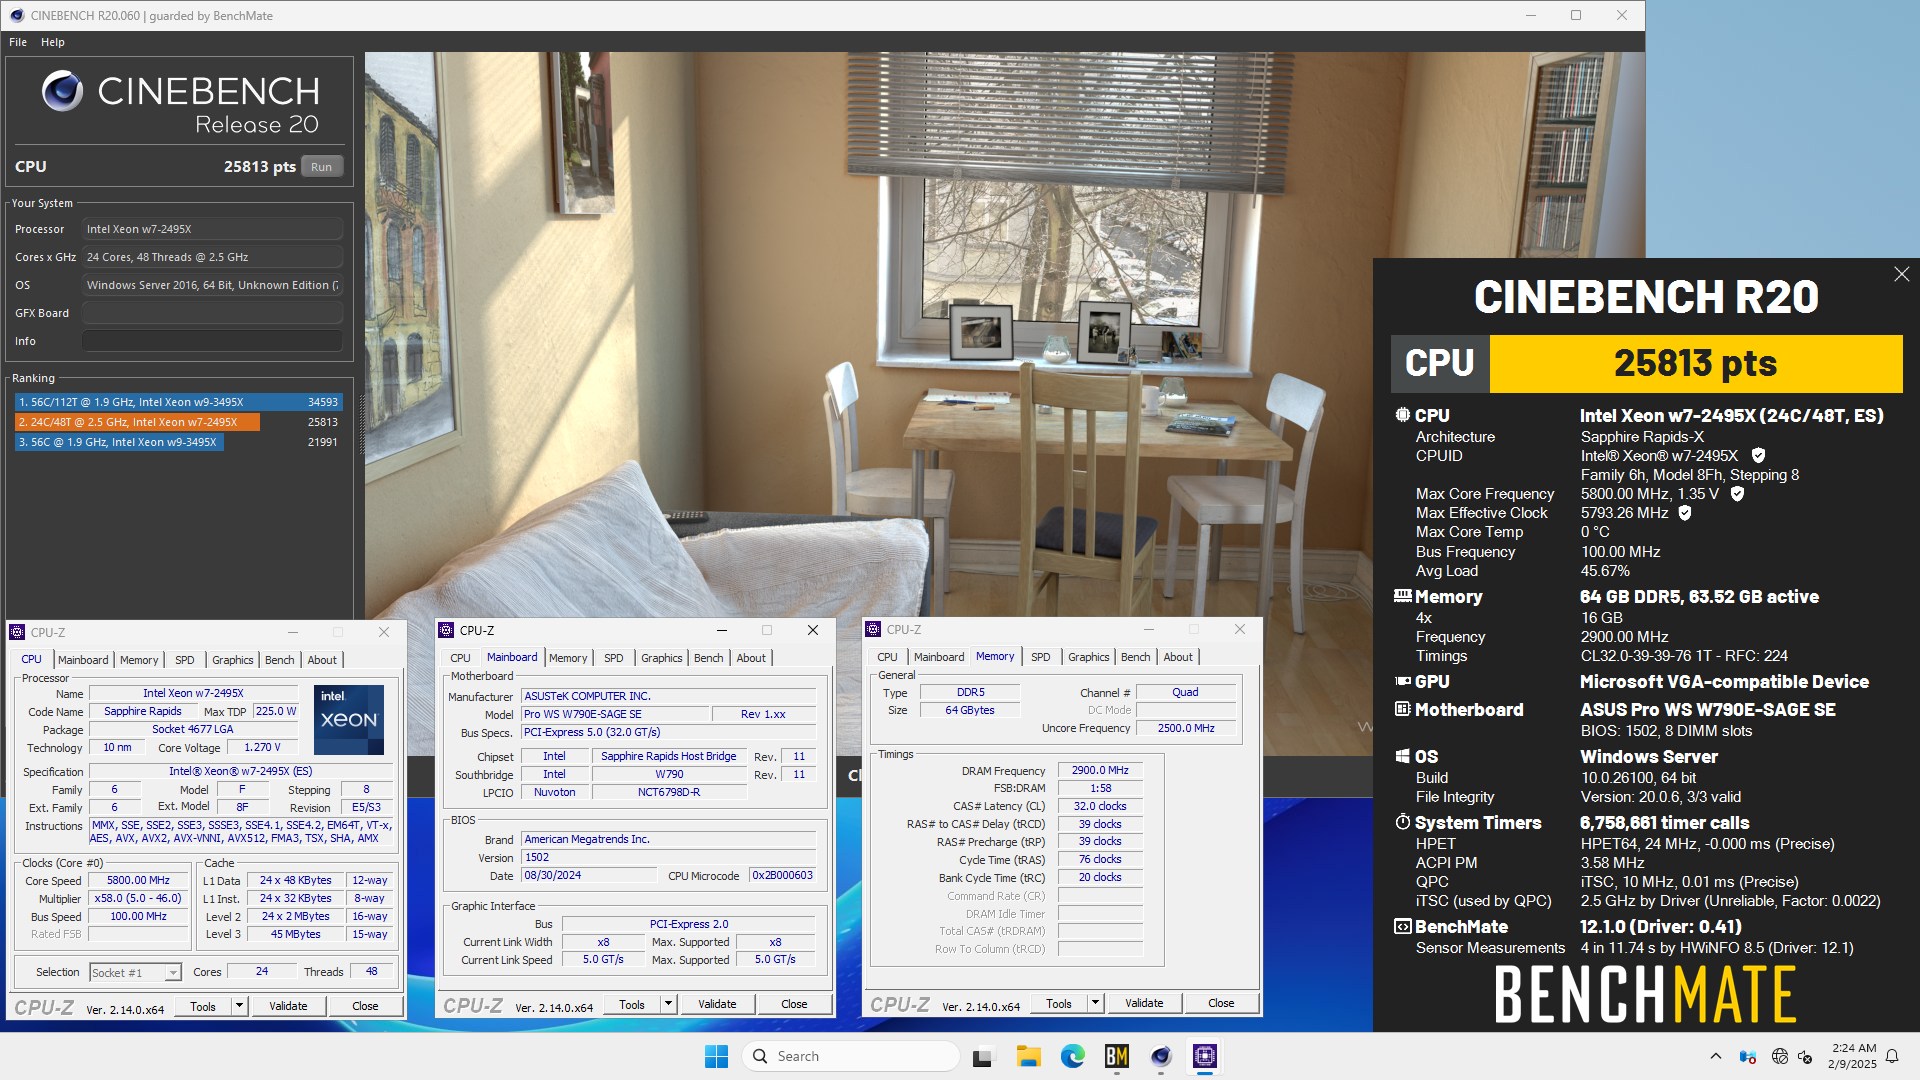Switch to the SPD tab in the first CPU-Z window
The height and width of the screenshot is (1080, 1920).
[185, 660]
